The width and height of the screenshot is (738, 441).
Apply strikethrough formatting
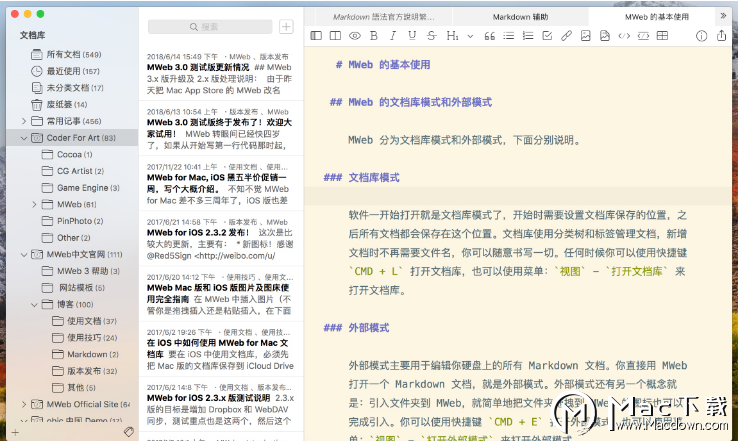431,36
